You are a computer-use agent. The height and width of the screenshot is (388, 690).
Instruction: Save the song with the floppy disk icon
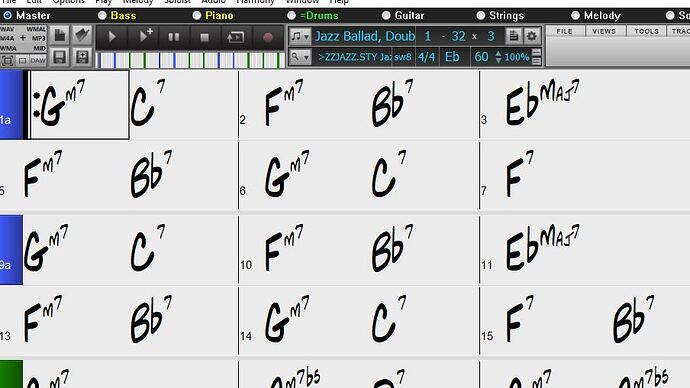[60, 57]
